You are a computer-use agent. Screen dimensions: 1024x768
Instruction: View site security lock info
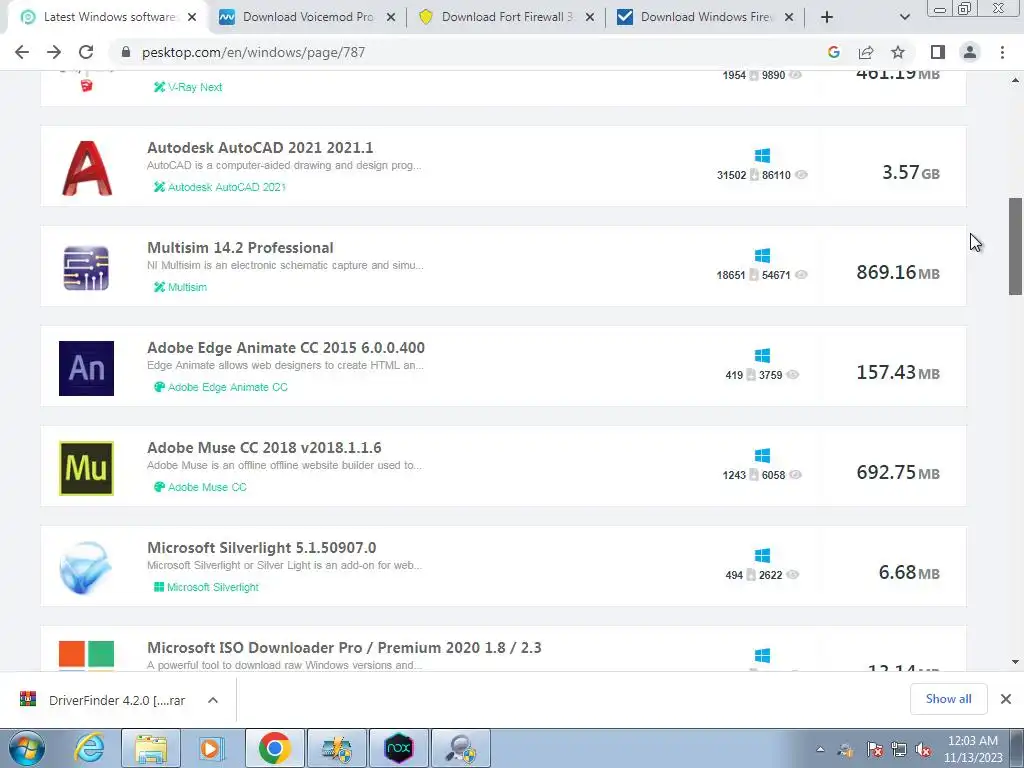coord(126,52)
